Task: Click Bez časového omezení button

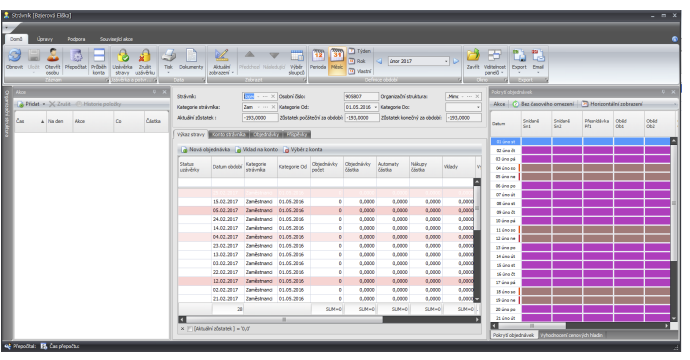Action: click(x=543, y=104)
